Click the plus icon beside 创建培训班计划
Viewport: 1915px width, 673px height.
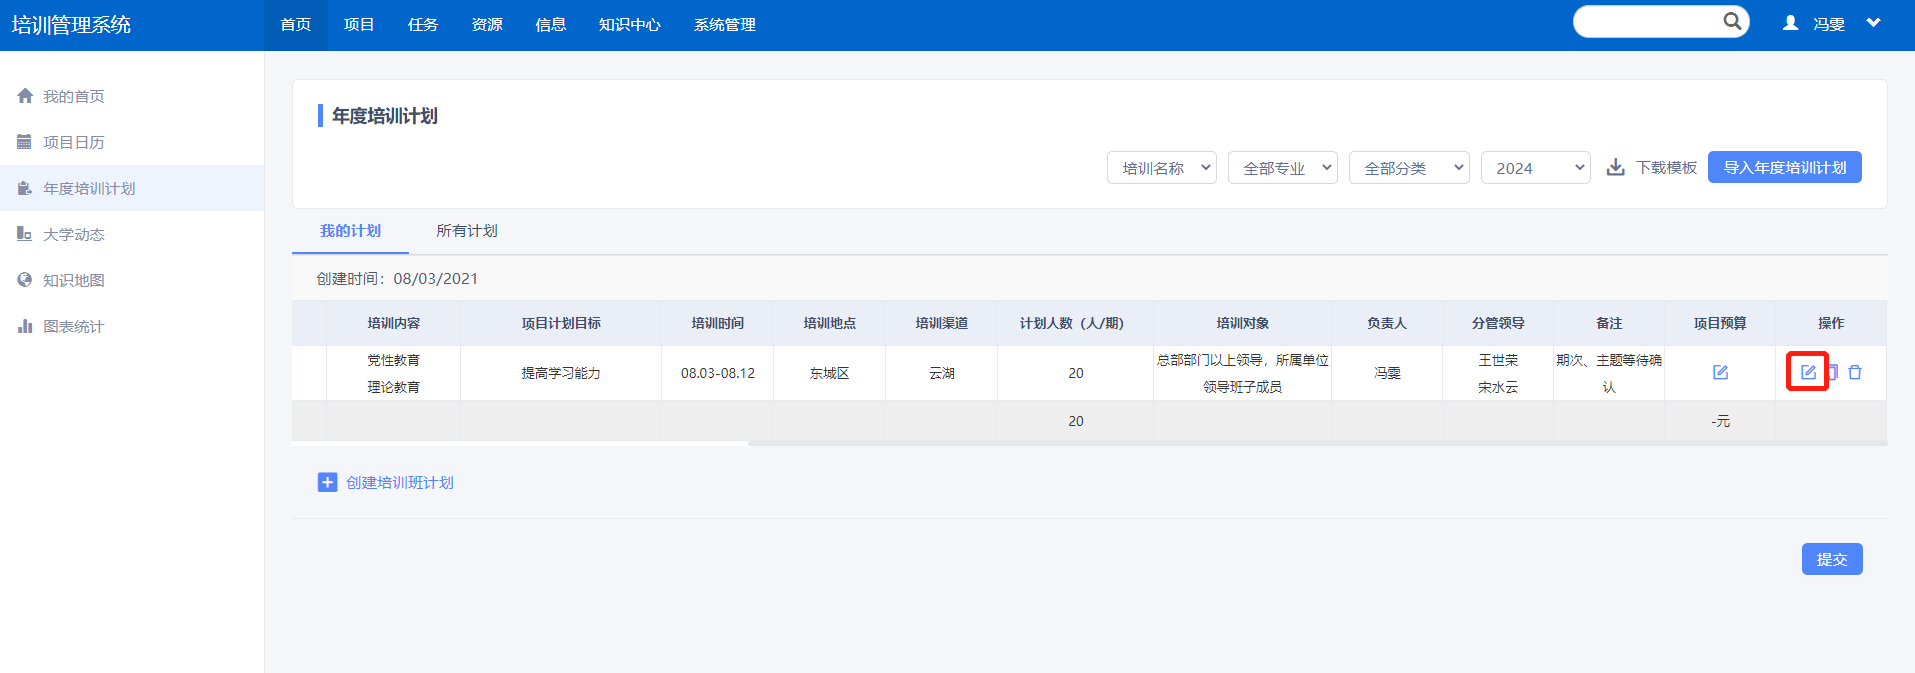coord(327,482)
